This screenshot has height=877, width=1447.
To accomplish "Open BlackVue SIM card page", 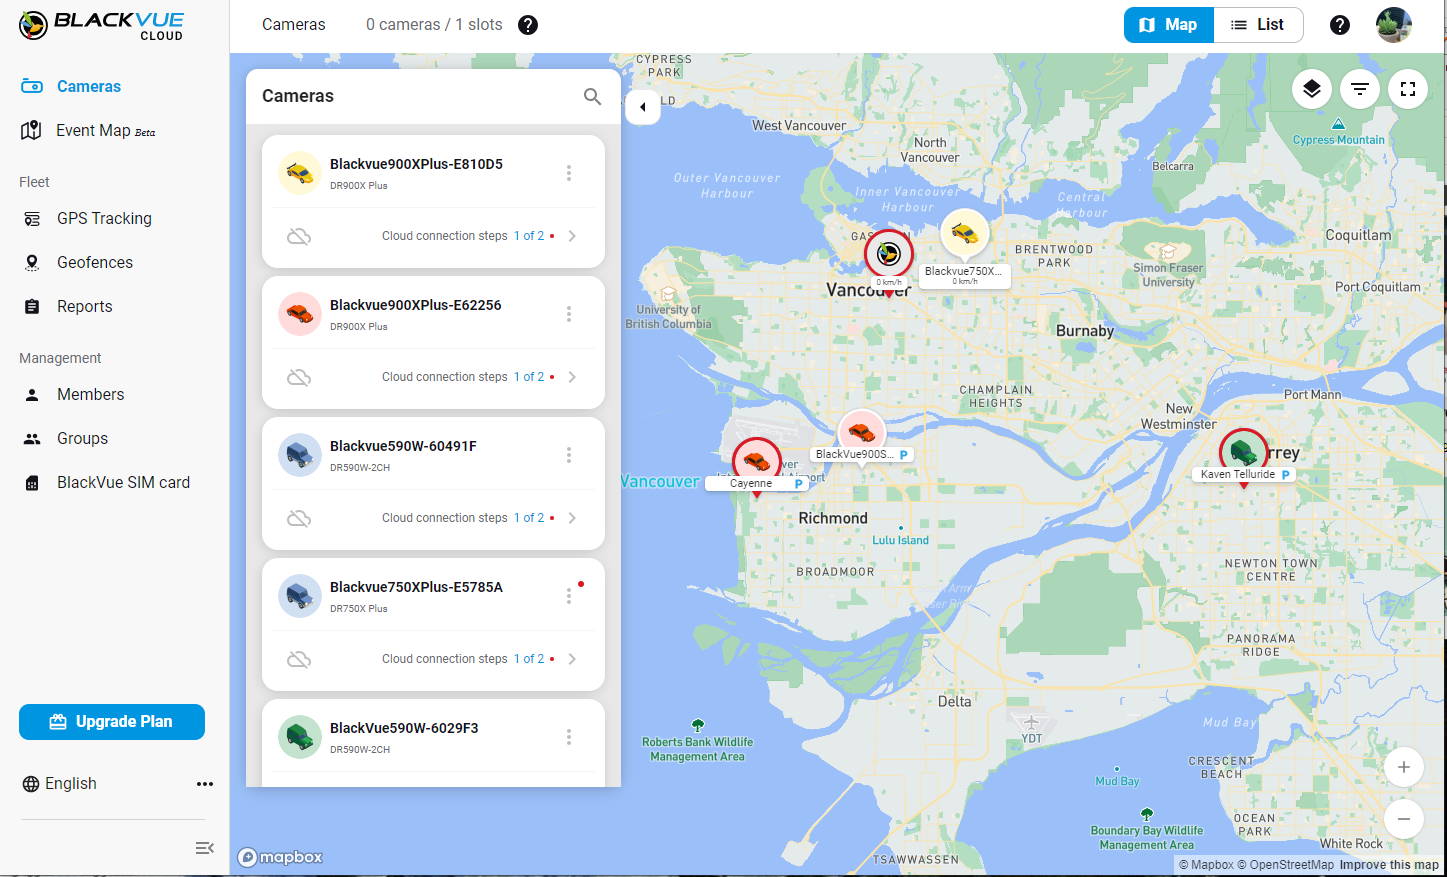I will click(106, 482).
